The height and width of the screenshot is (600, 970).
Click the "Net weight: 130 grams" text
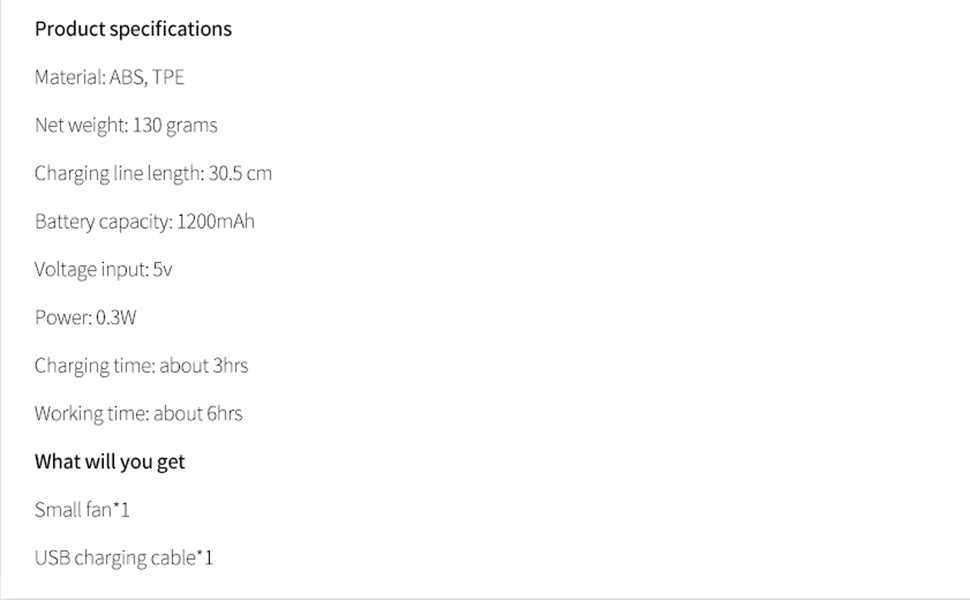tap(125, 125)
